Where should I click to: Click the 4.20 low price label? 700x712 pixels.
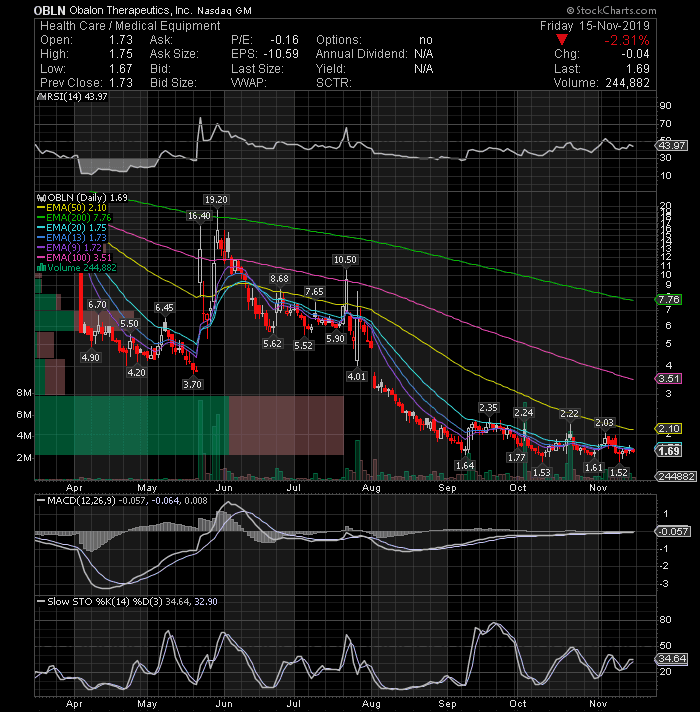point(136,373)
